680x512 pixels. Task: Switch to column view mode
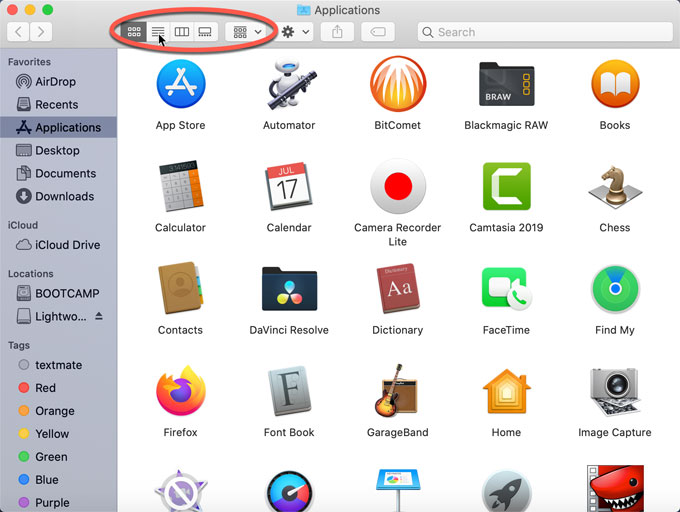pos(181,32)
